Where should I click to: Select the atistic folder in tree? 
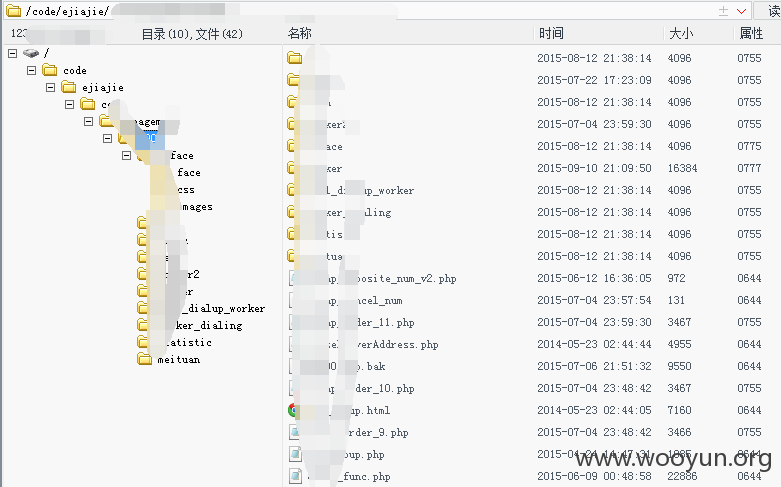pyautogui.click(x=189, y=343)
